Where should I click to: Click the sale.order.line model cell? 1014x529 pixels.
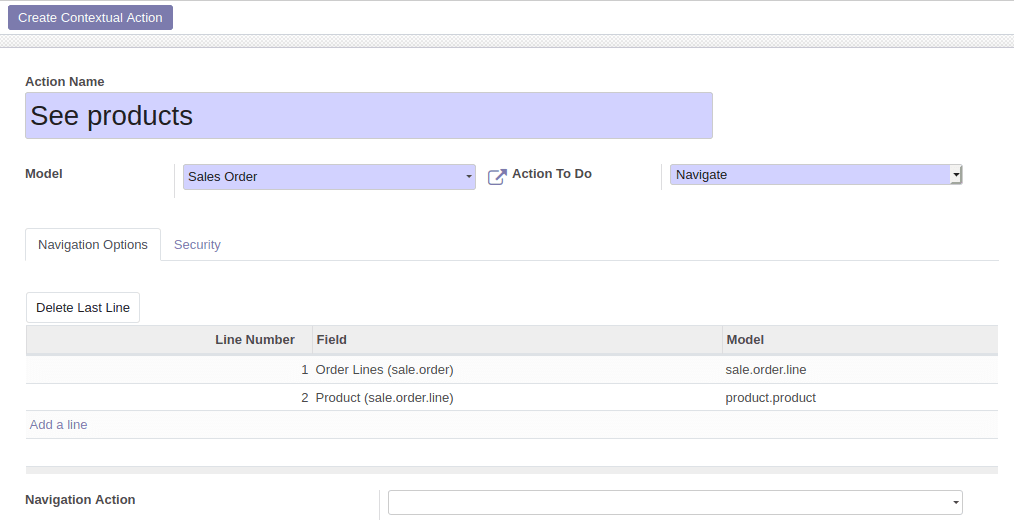coord(766,370)
